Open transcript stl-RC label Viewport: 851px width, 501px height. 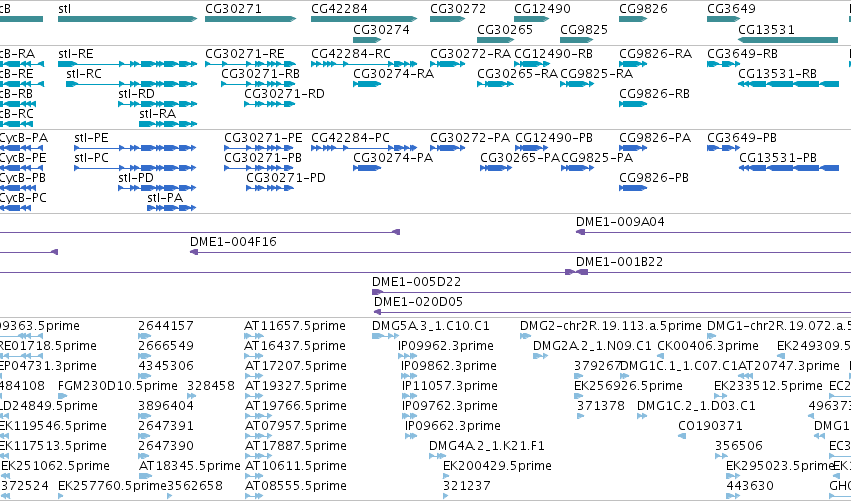click(84, 74)
